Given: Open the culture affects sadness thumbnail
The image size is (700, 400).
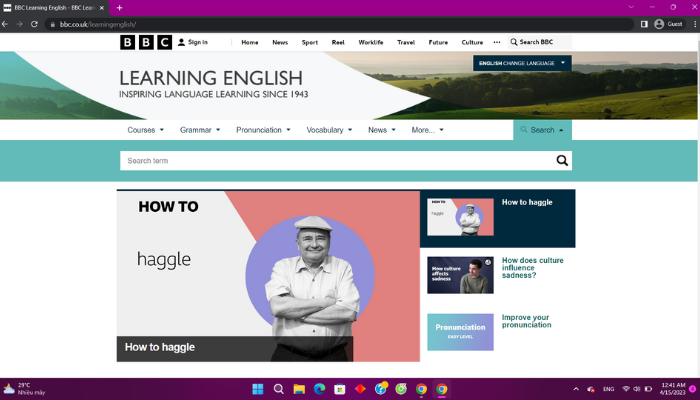Looking at the screenshot, I should point(460,275).
